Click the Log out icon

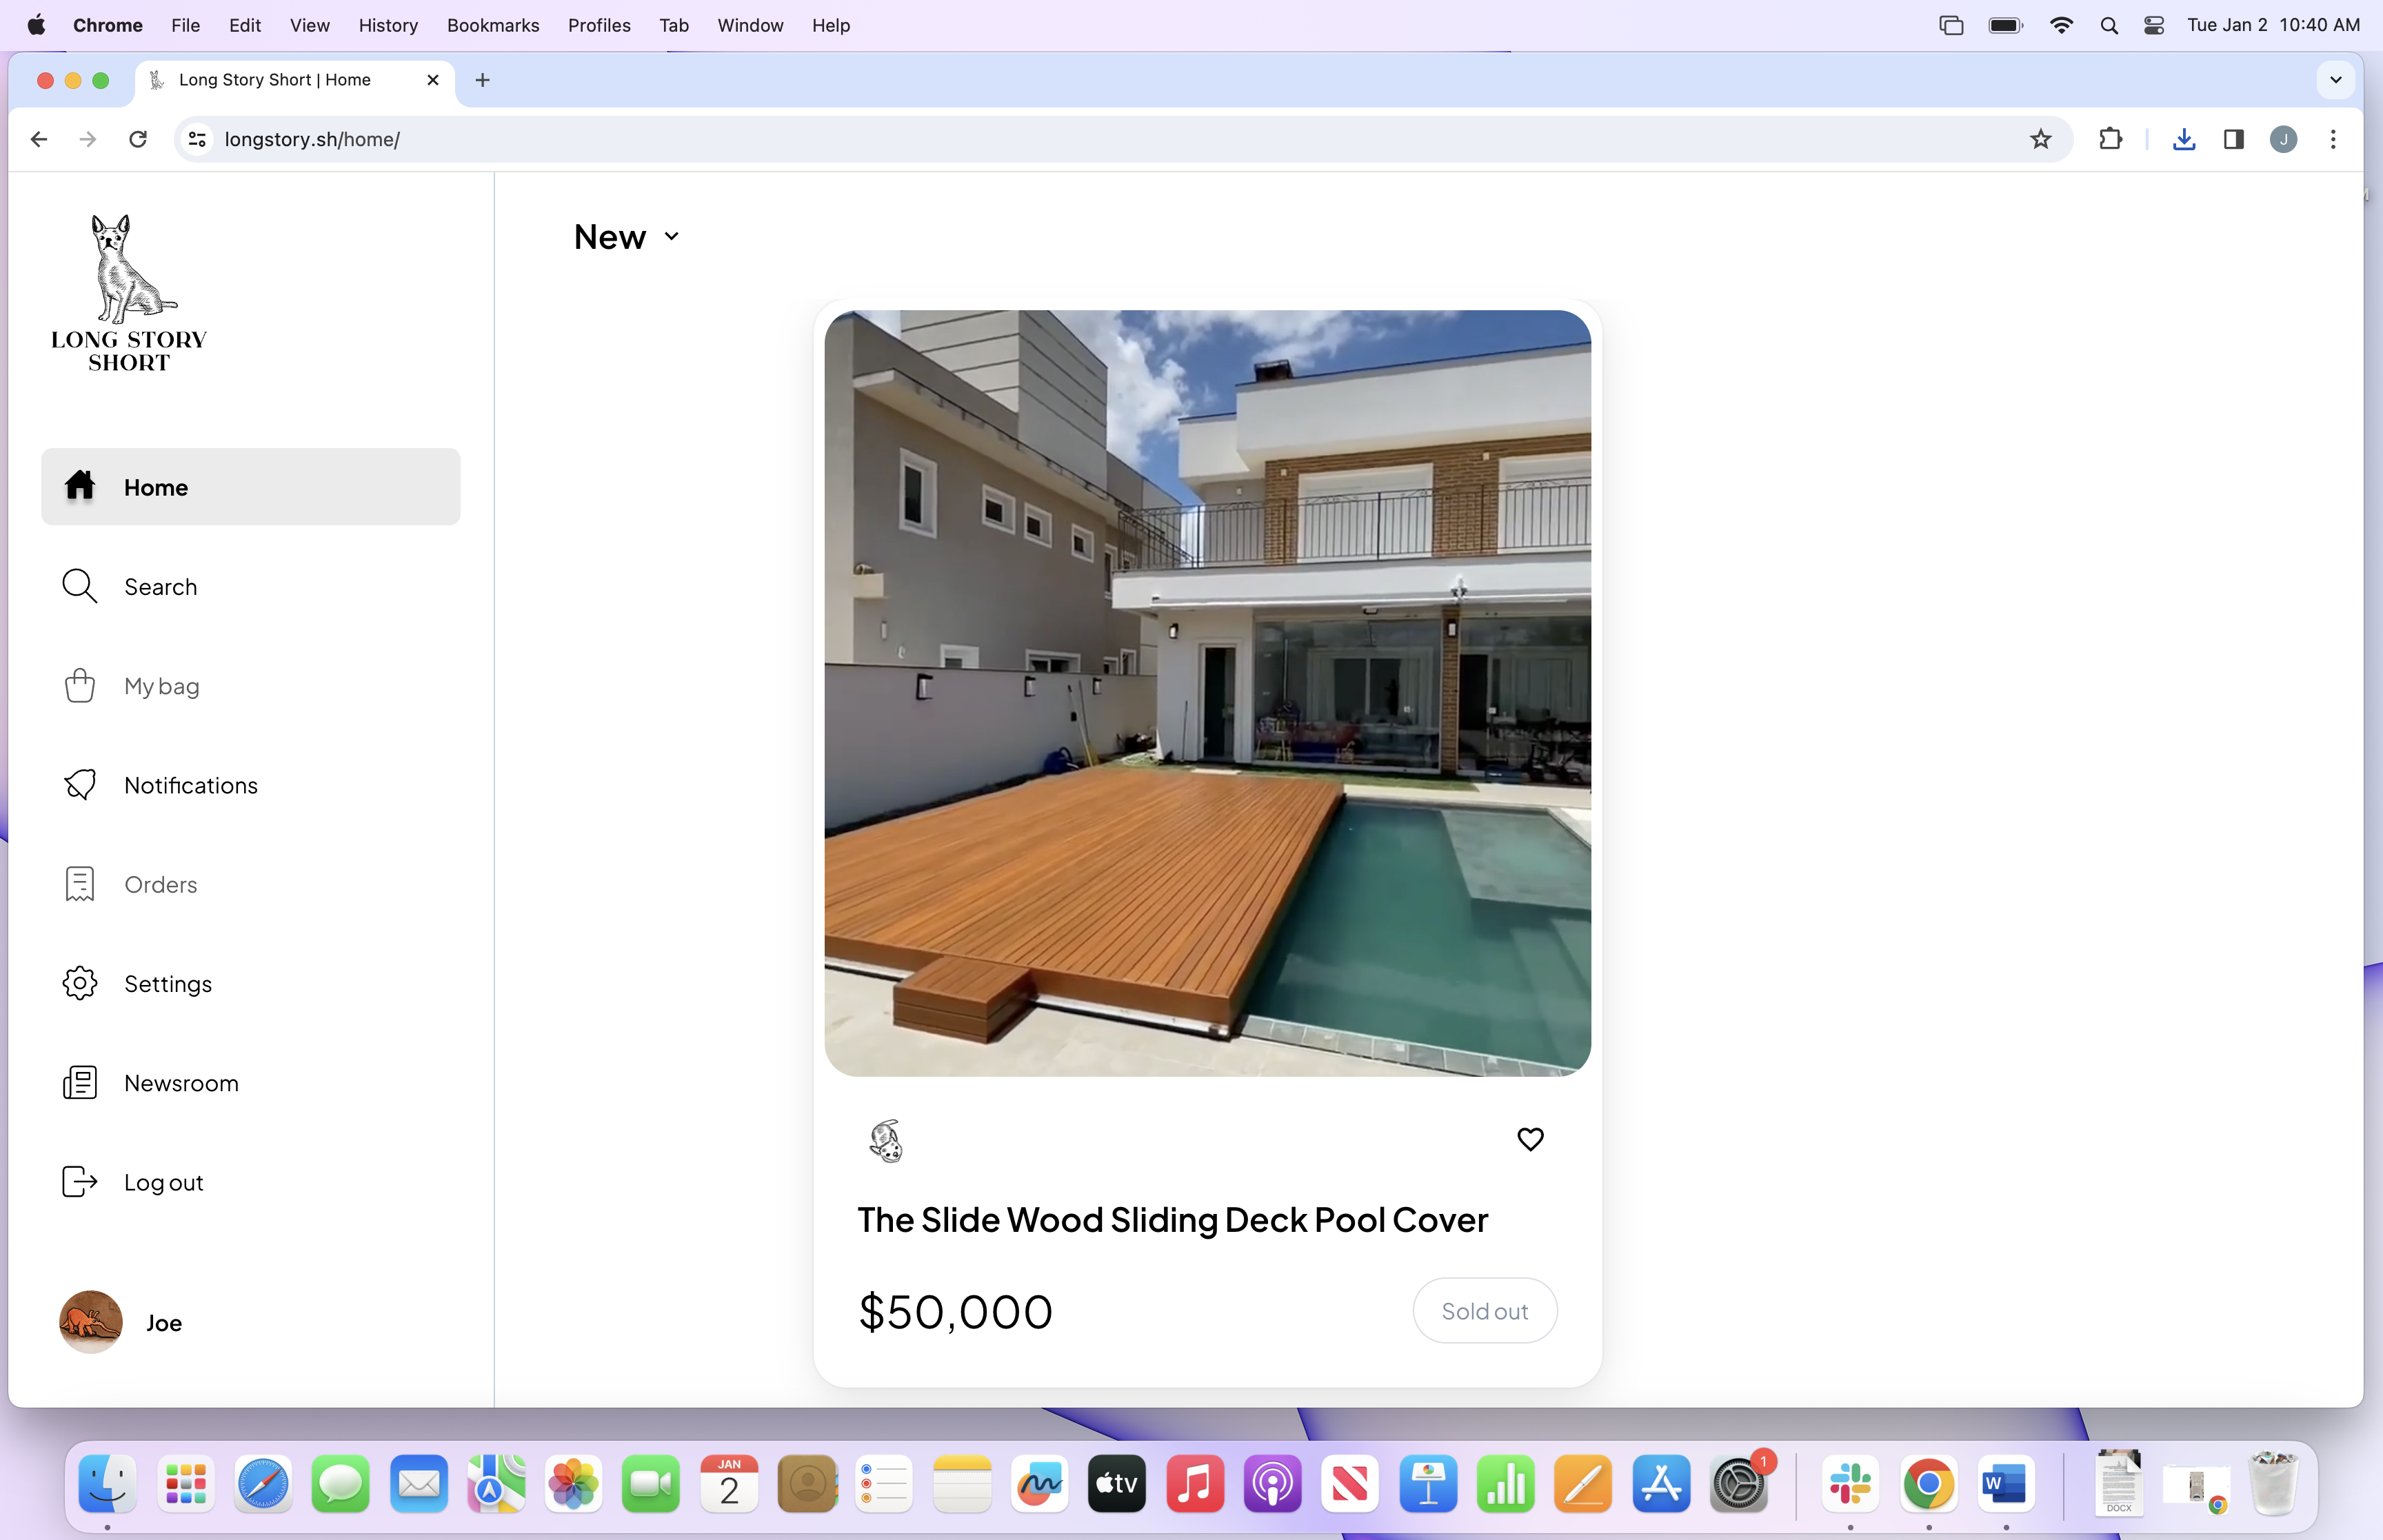(79, 1182)
